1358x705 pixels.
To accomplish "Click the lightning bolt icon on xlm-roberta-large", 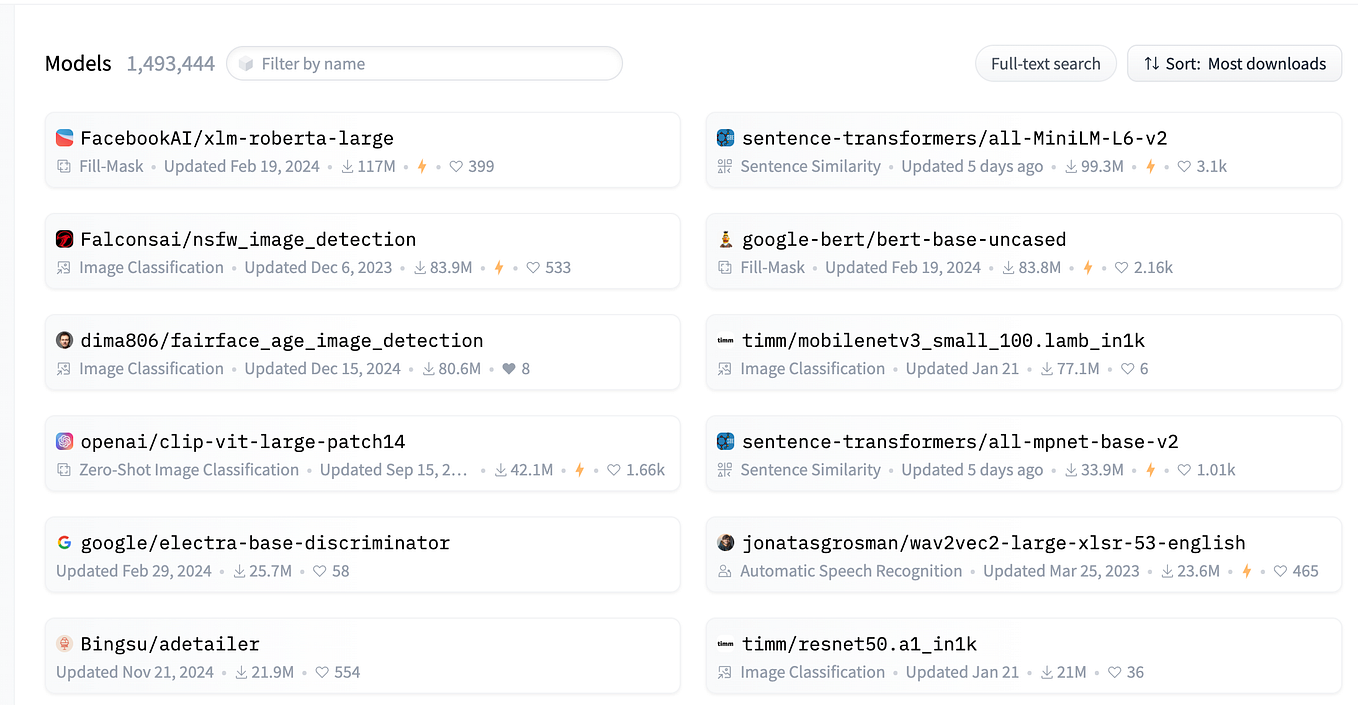I will click(x=422, y=166).
